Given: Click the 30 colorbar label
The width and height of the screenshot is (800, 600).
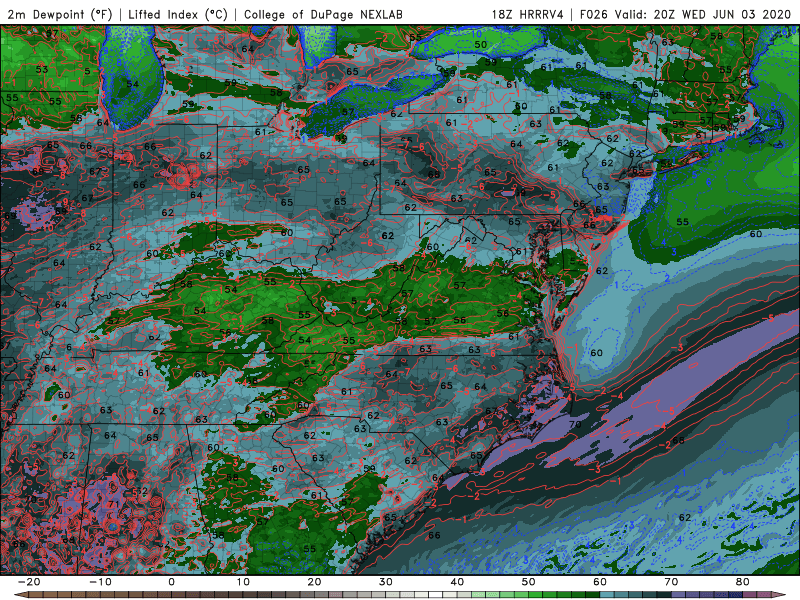Looking at the screenshot, I should tap(386, 582).
